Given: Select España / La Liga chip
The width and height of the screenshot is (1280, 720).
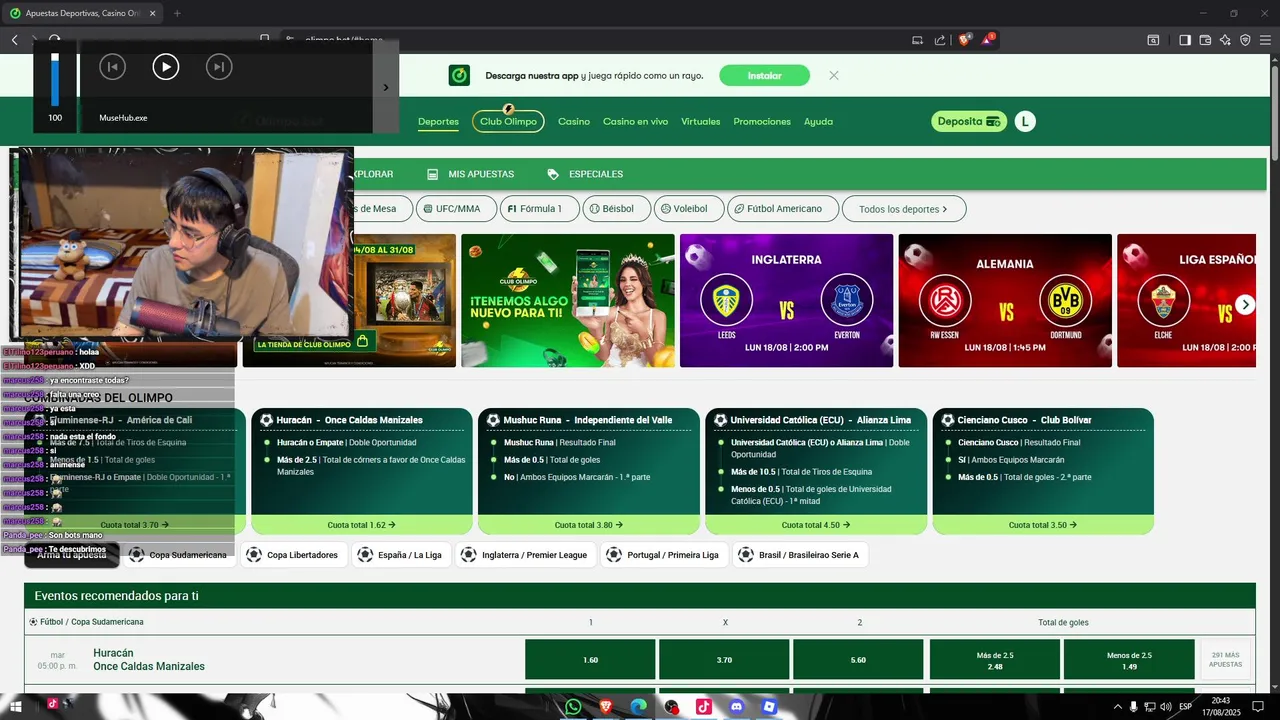Looking at the screenshot, I should 400,555.
